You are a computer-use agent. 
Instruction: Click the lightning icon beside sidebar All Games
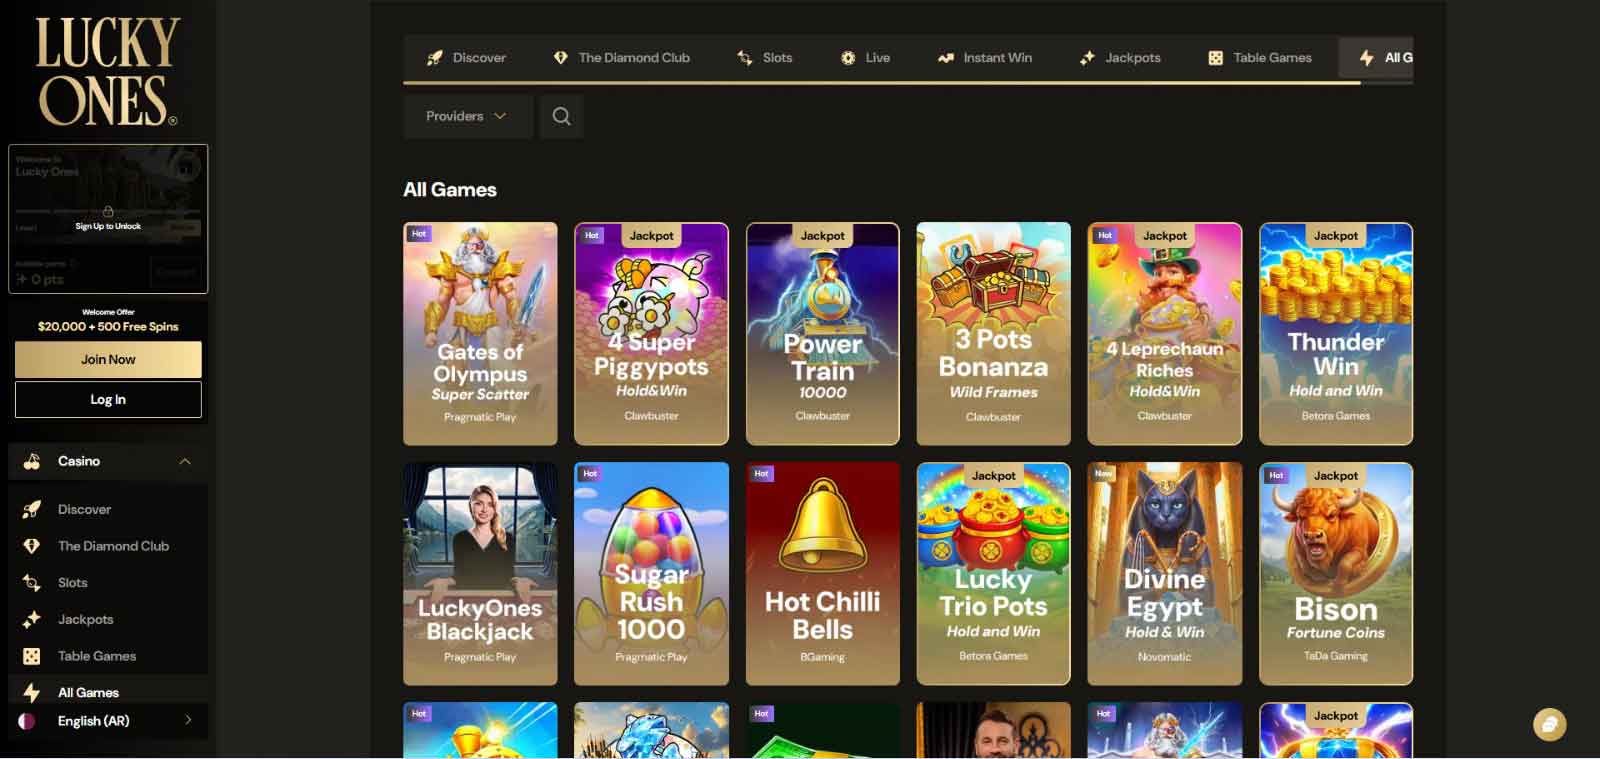point(32,692)
